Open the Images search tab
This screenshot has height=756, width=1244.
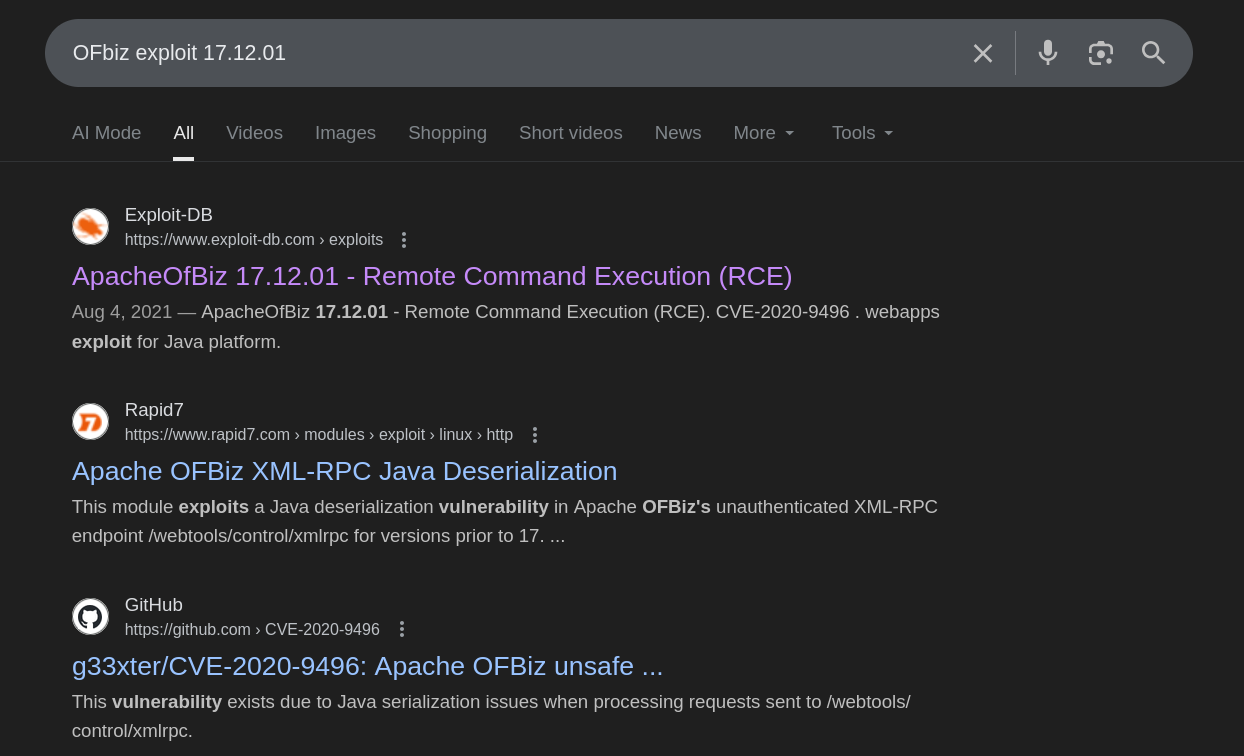click(345, 132)
